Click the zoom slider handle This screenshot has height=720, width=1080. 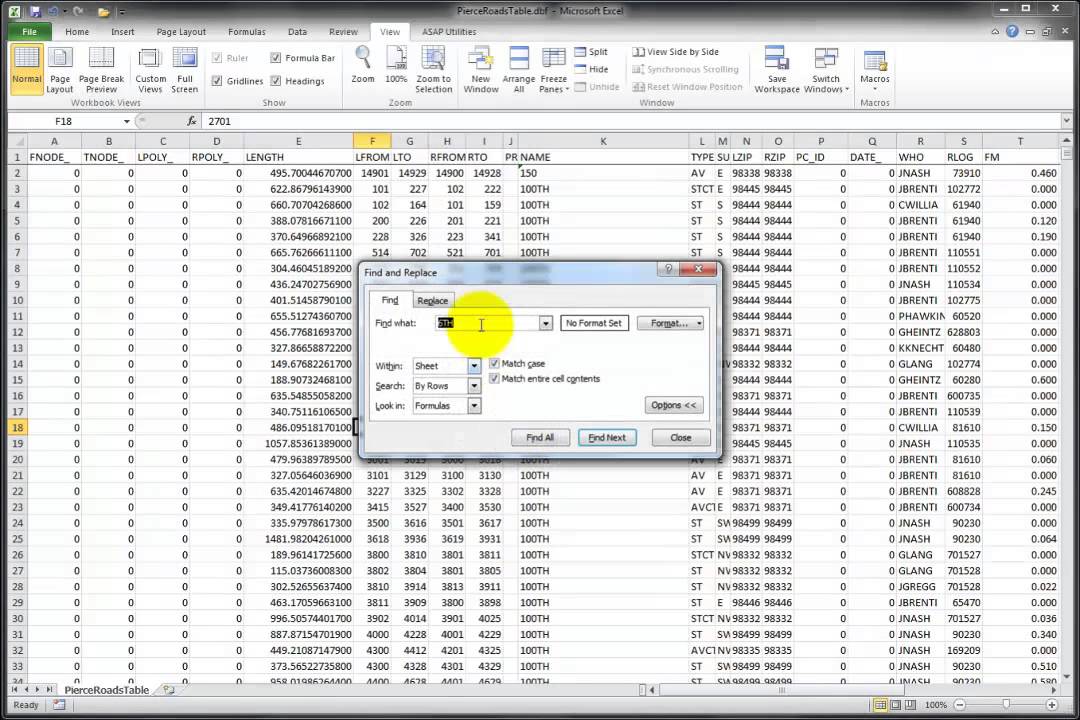click(1006, 705)
